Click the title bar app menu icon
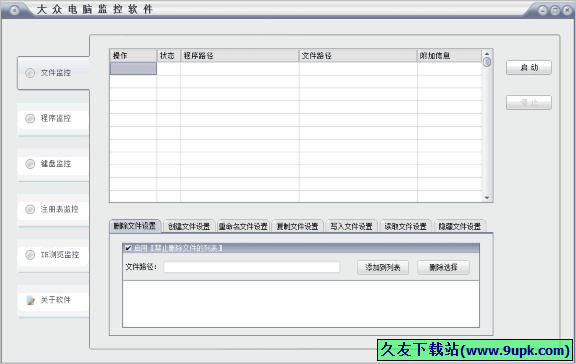 click(14, 10)
